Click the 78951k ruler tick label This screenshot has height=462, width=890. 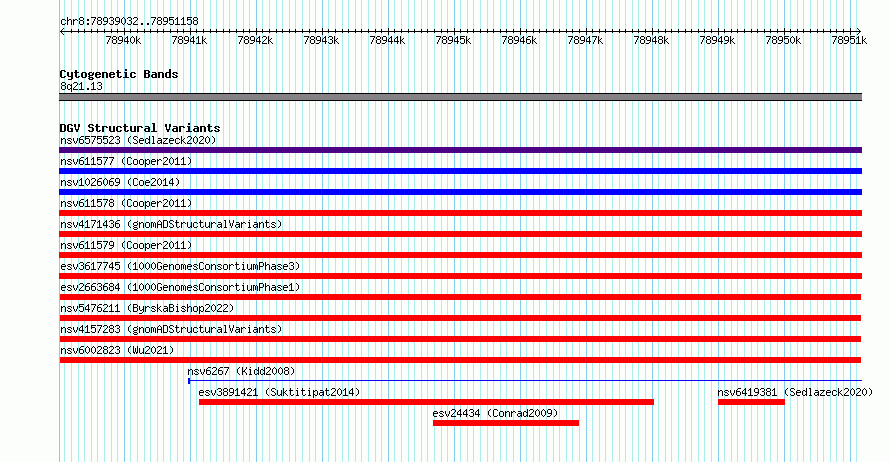coord(849,40)
